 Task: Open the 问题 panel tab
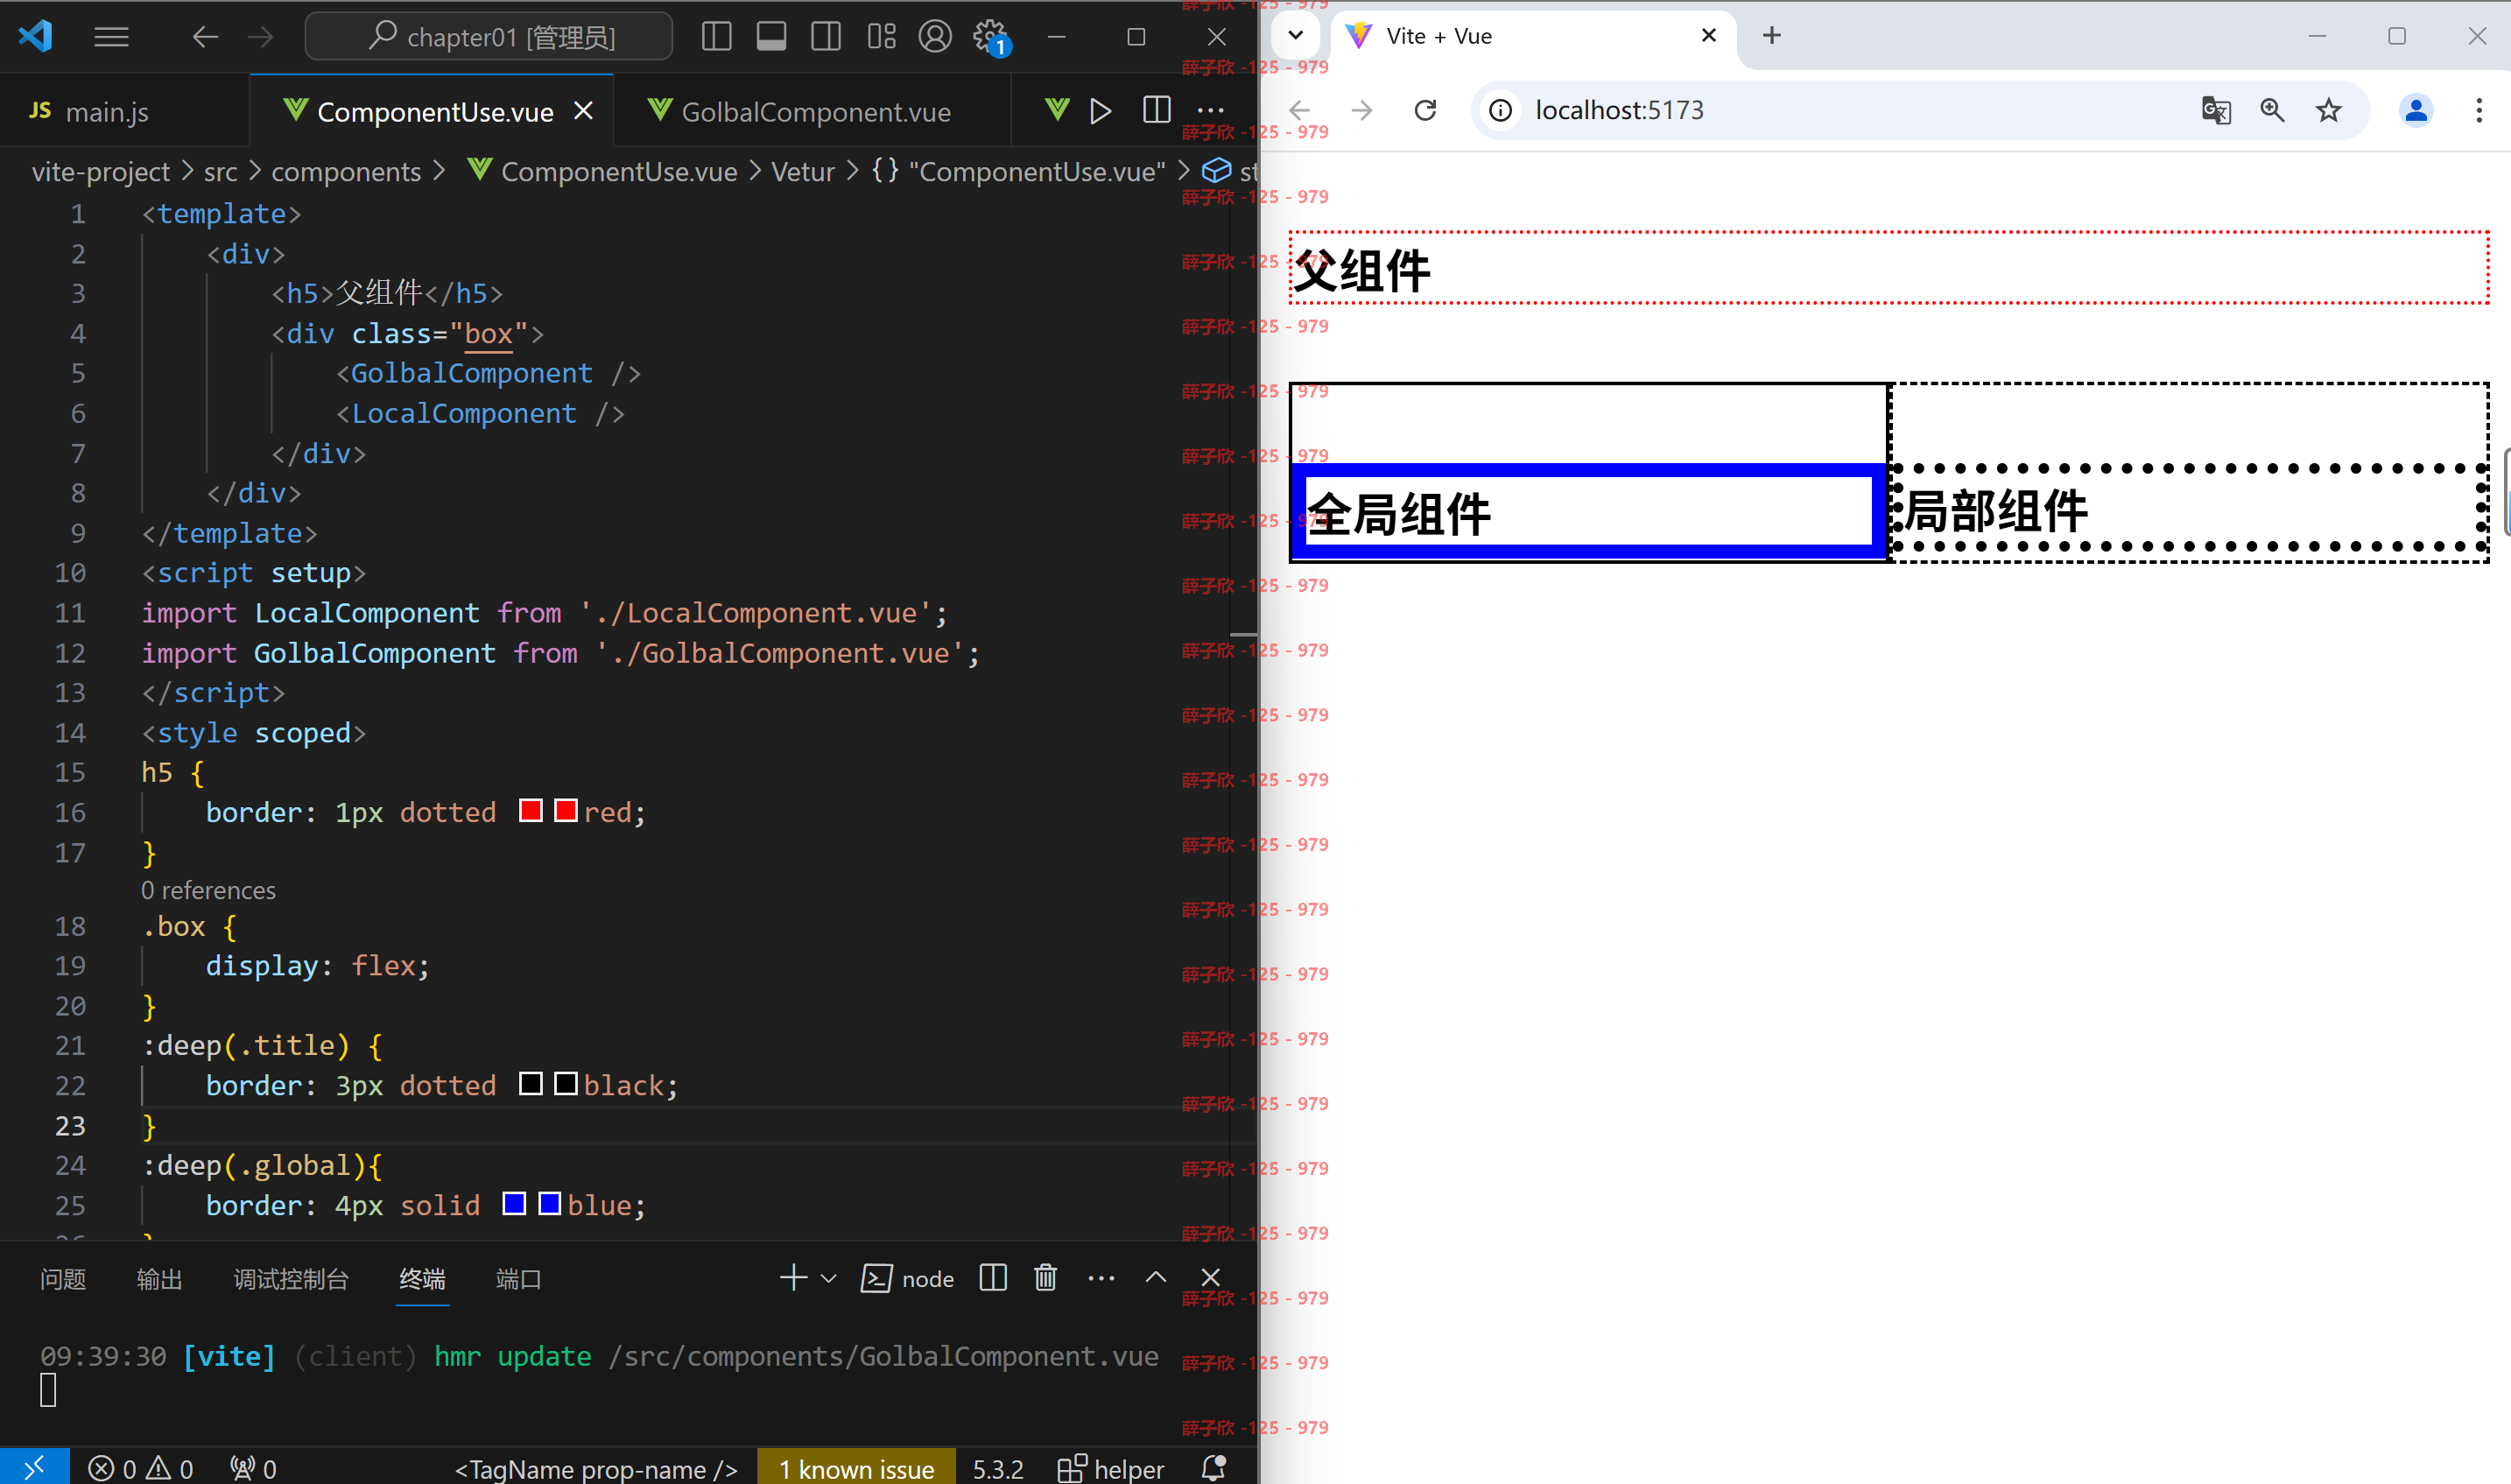click(x=63, y=1279)
